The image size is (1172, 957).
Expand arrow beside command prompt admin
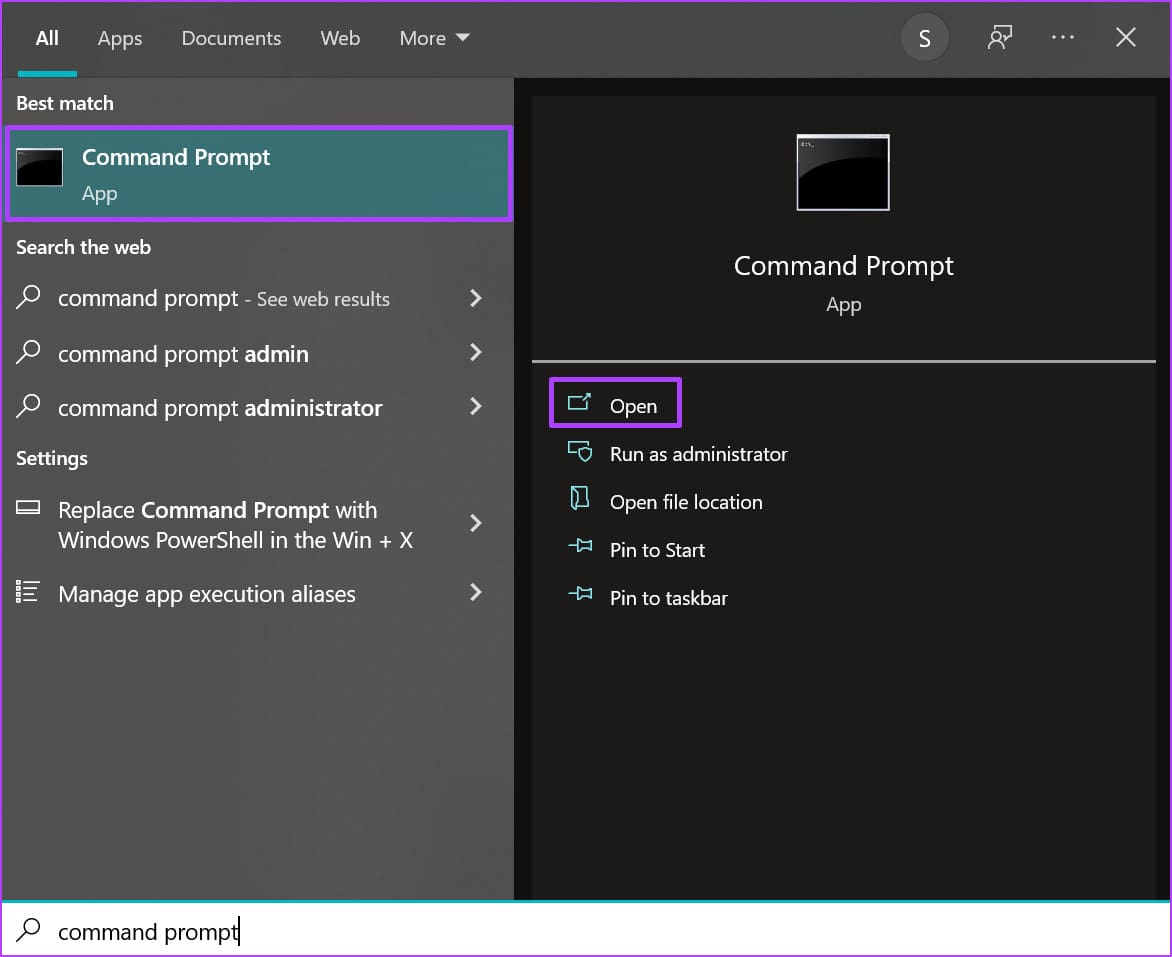coord(475,352)
